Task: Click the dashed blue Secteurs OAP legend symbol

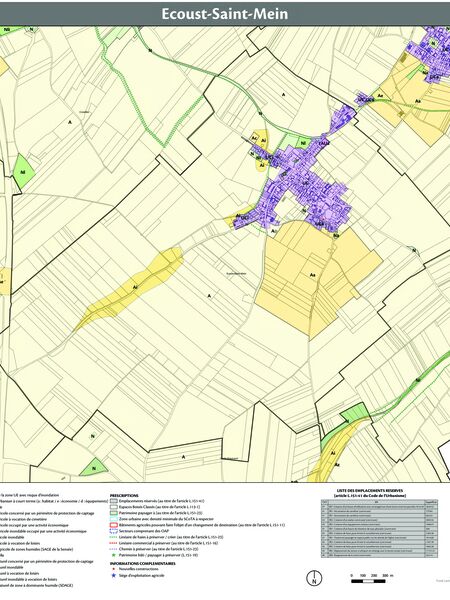Action: (113, 531)
